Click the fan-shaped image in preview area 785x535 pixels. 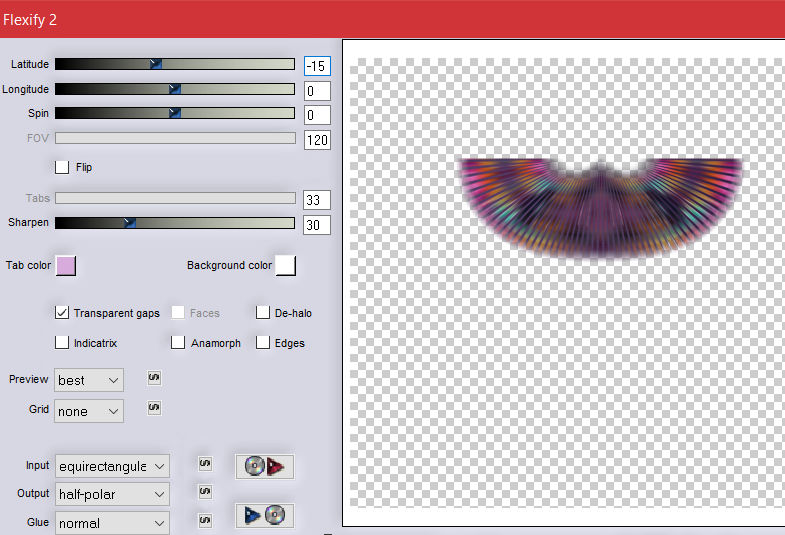[601, 209]
